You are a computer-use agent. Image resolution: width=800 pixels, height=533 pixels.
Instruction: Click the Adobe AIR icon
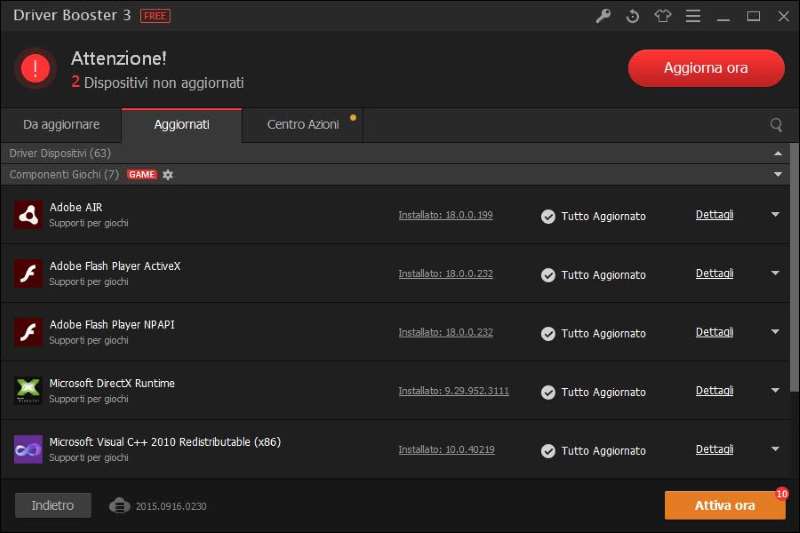point(28,215)
